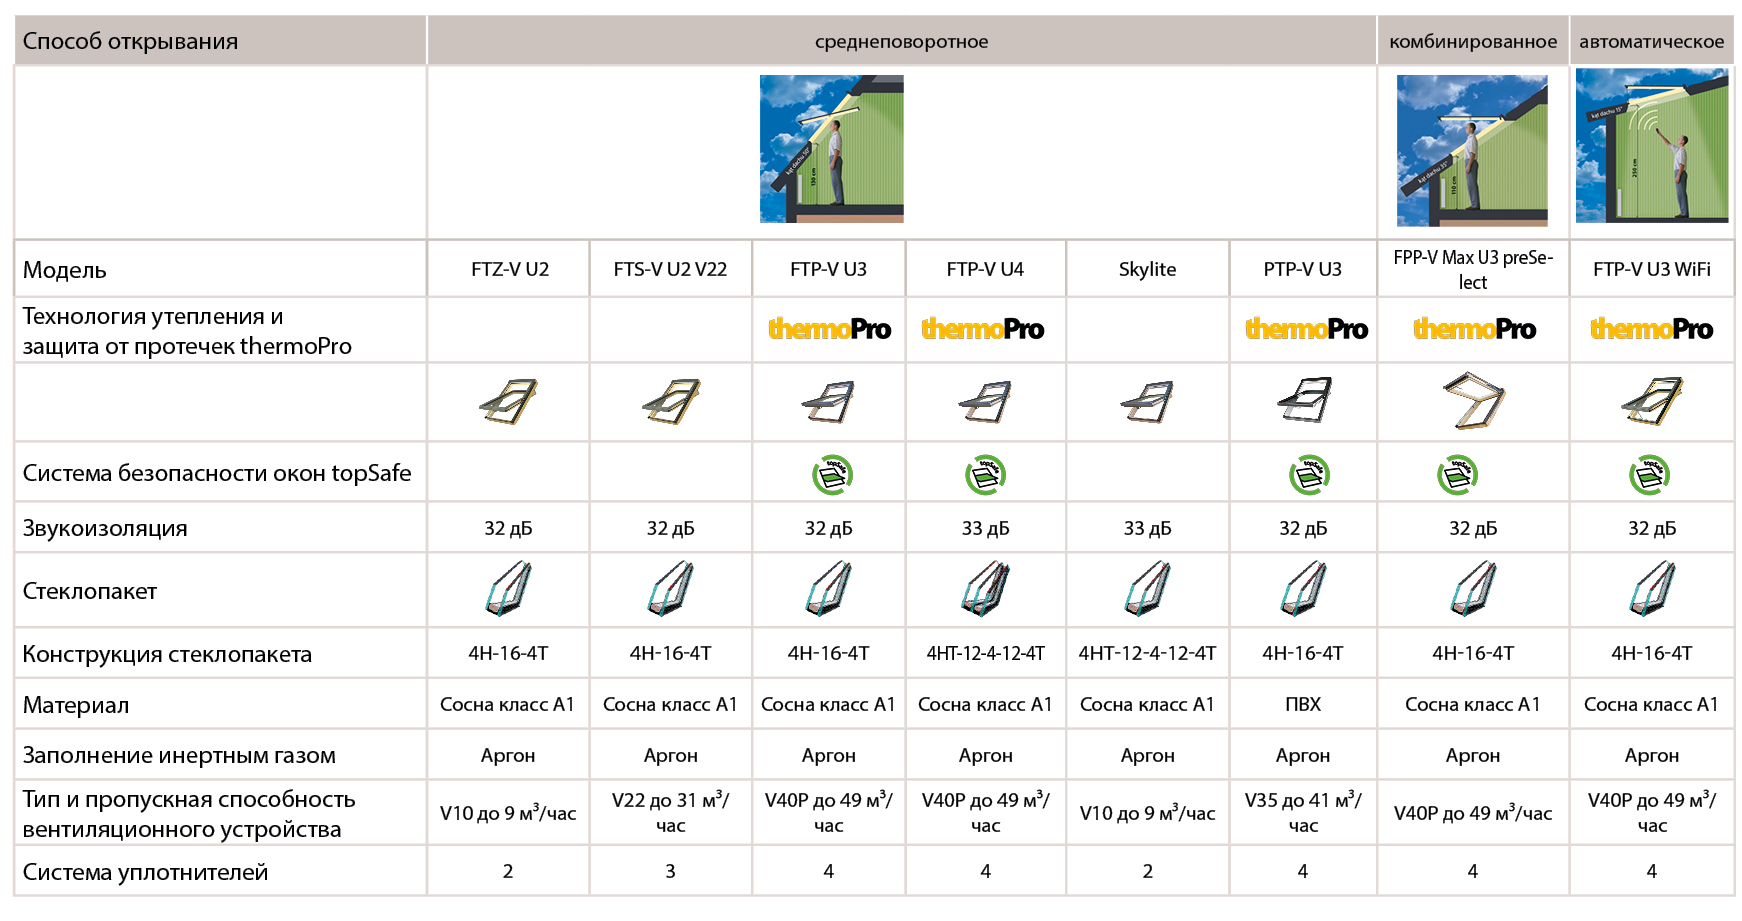Open the среднеповоротное opening illustration

[831, 149]
